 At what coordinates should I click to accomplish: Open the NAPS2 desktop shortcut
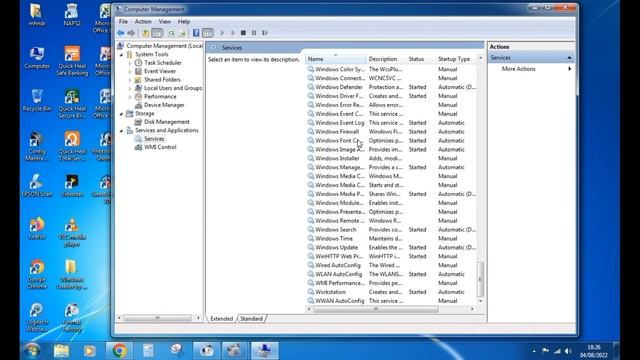tap(72, 15)
